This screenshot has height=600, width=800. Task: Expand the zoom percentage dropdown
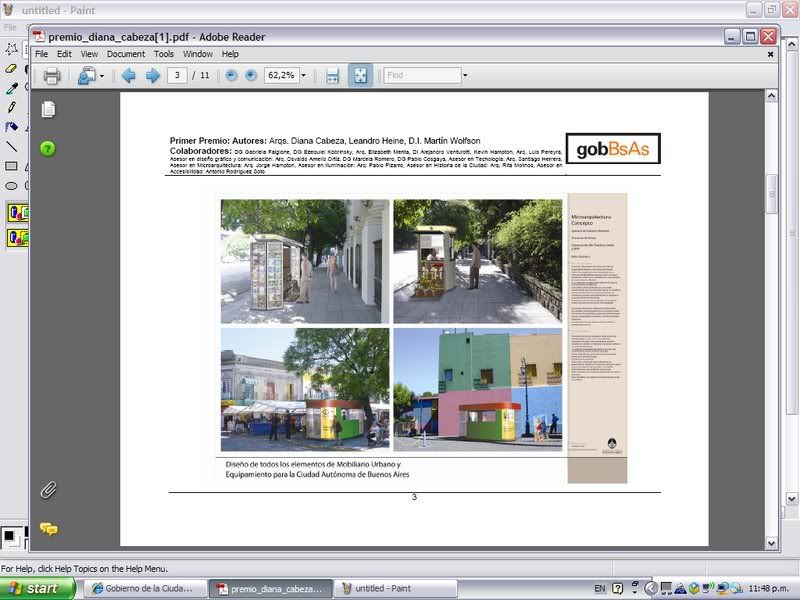click(x=305, y=75)
